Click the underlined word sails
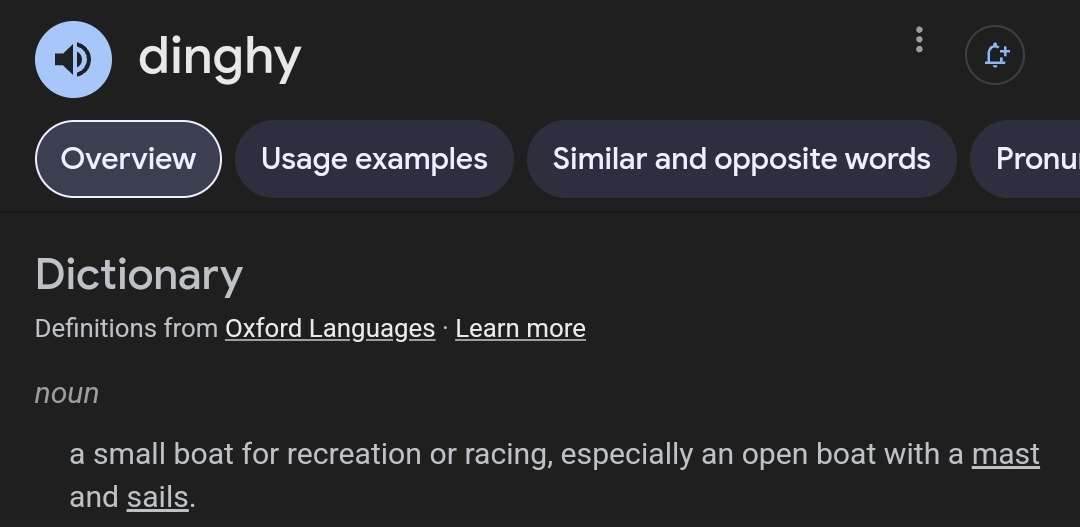 (x=158, y=497)
